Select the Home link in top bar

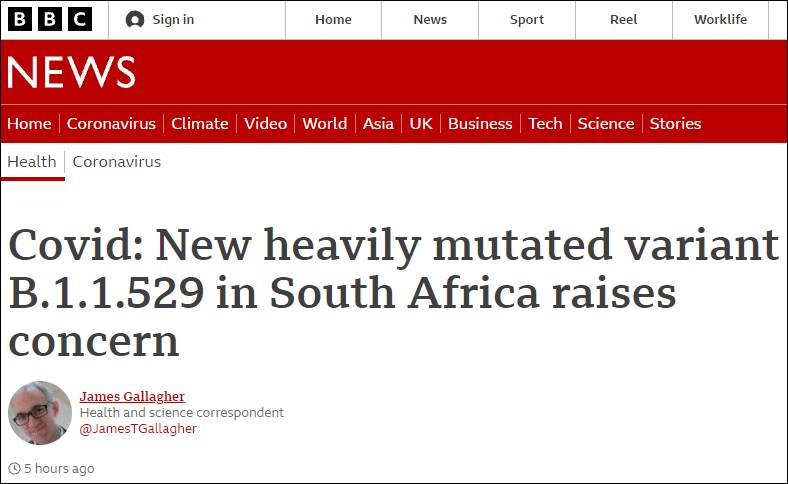[x=333, y=20]
